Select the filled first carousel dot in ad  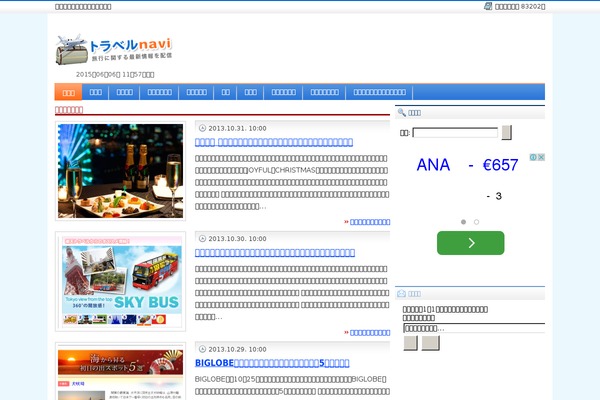point(463,222)
